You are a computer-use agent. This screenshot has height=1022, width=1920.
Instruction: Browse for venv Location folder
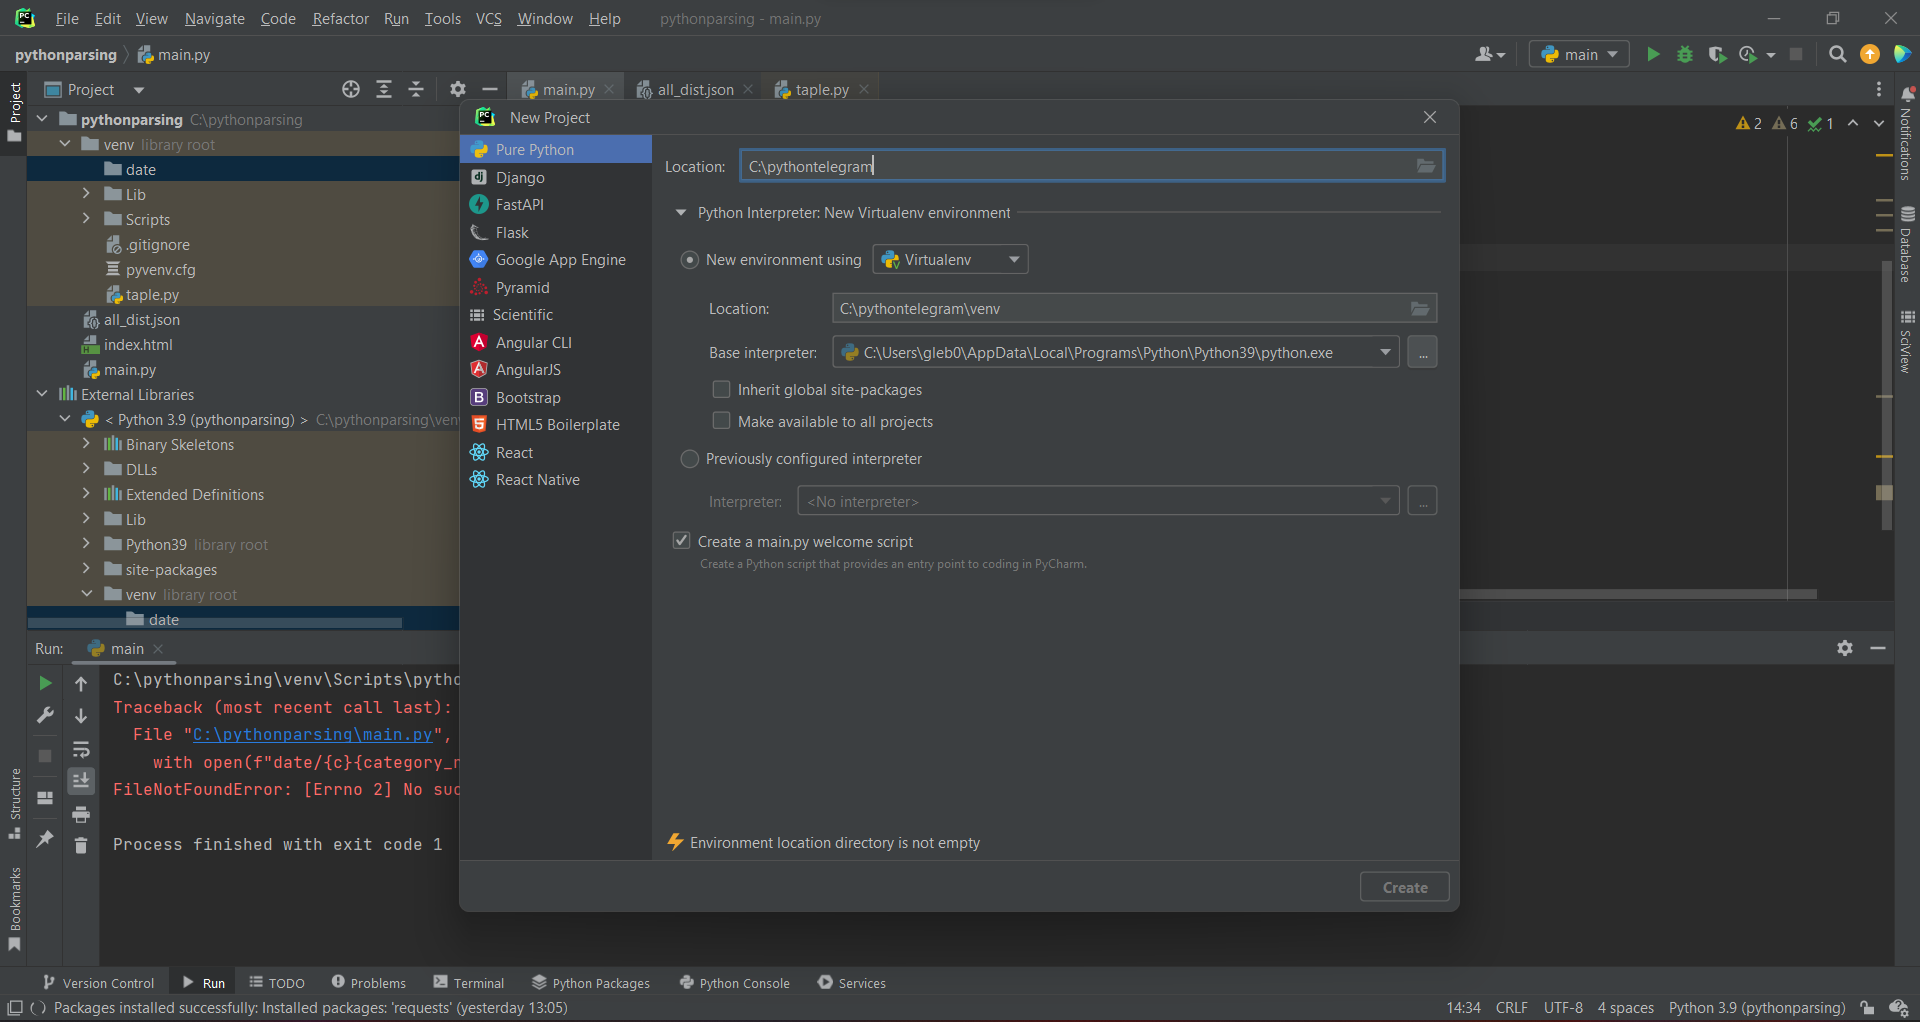click(1420, 308)
